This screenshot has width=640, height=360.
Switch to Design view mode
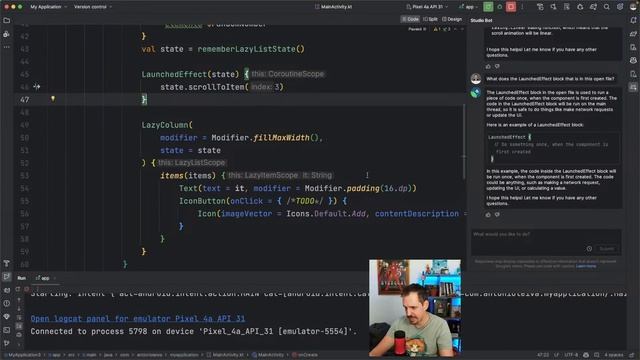(452, 19)
